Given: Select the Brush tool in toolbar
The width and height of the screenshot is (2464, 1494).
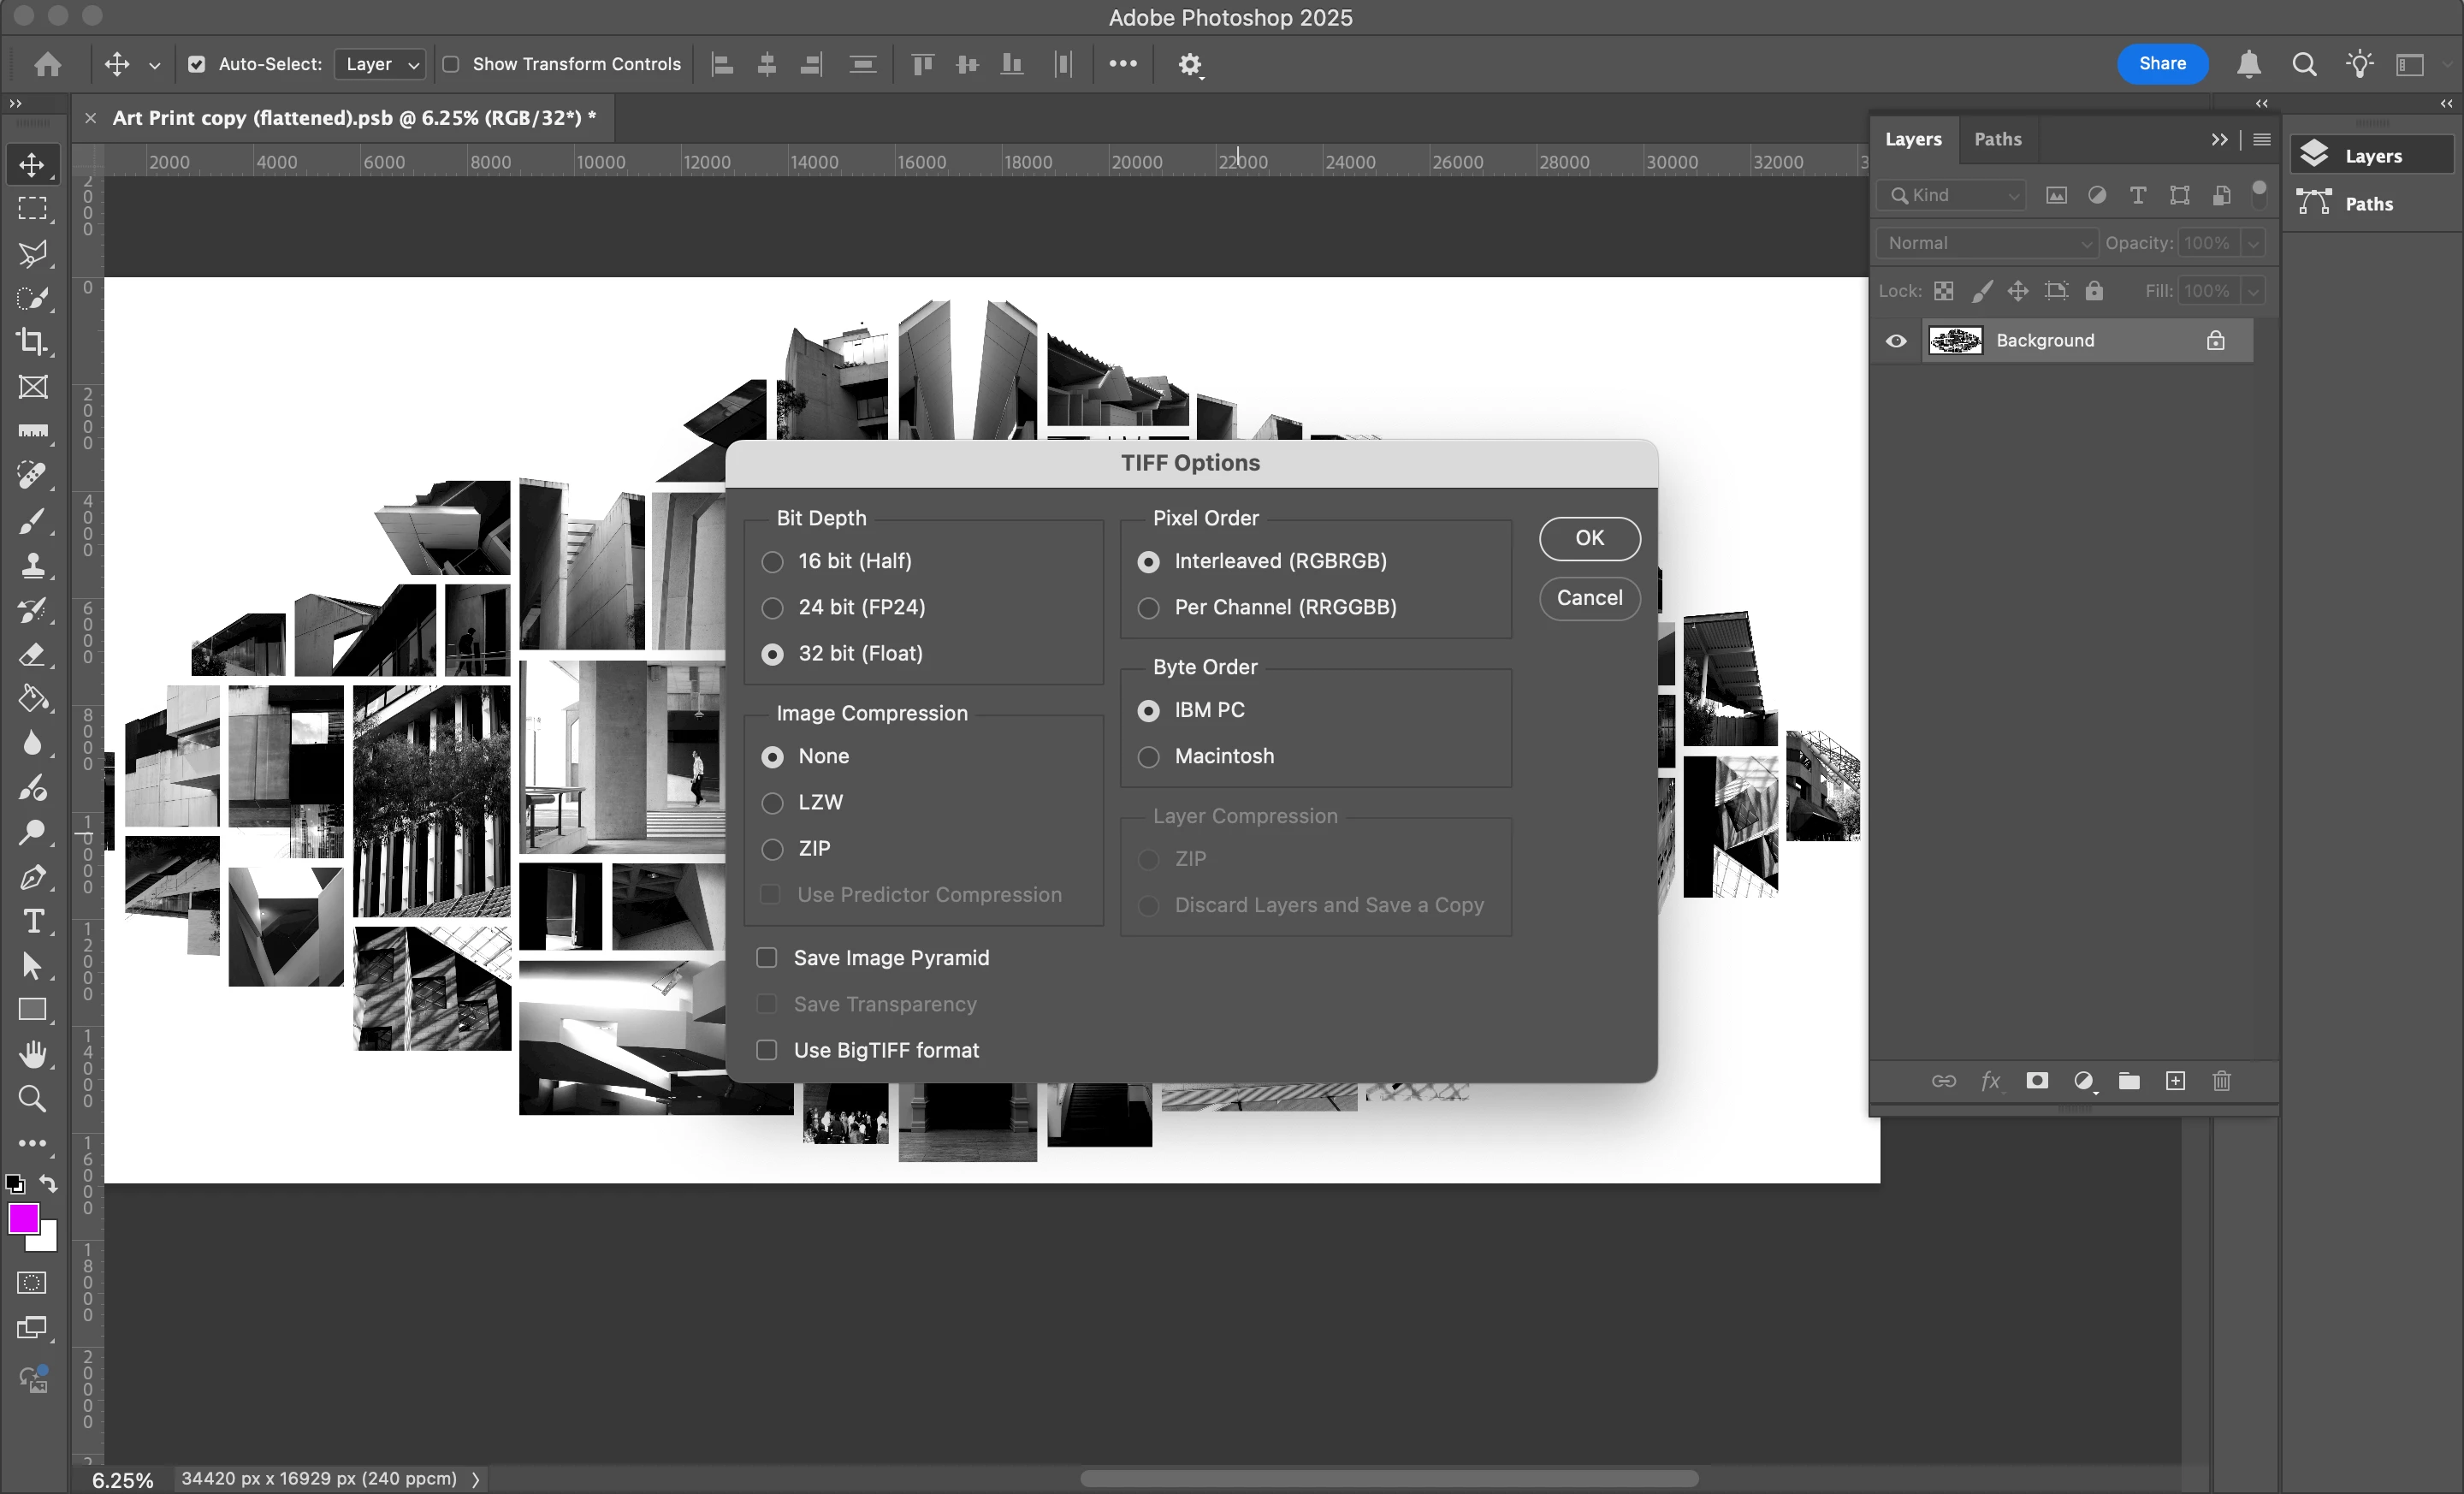Looking at the screenshot, I should (32, 521).
